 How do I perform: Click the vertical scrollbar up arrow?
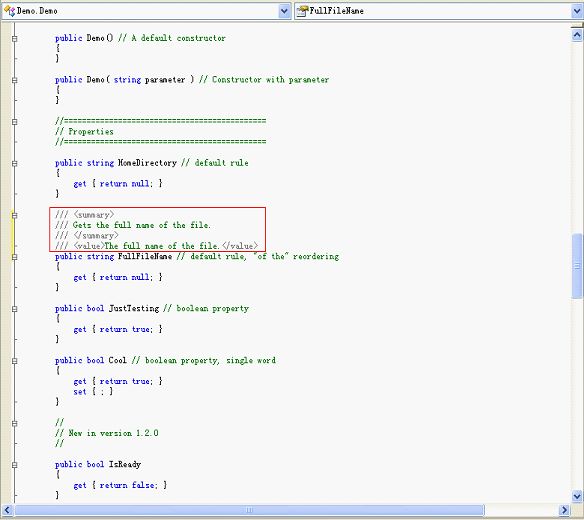(577, 35)
